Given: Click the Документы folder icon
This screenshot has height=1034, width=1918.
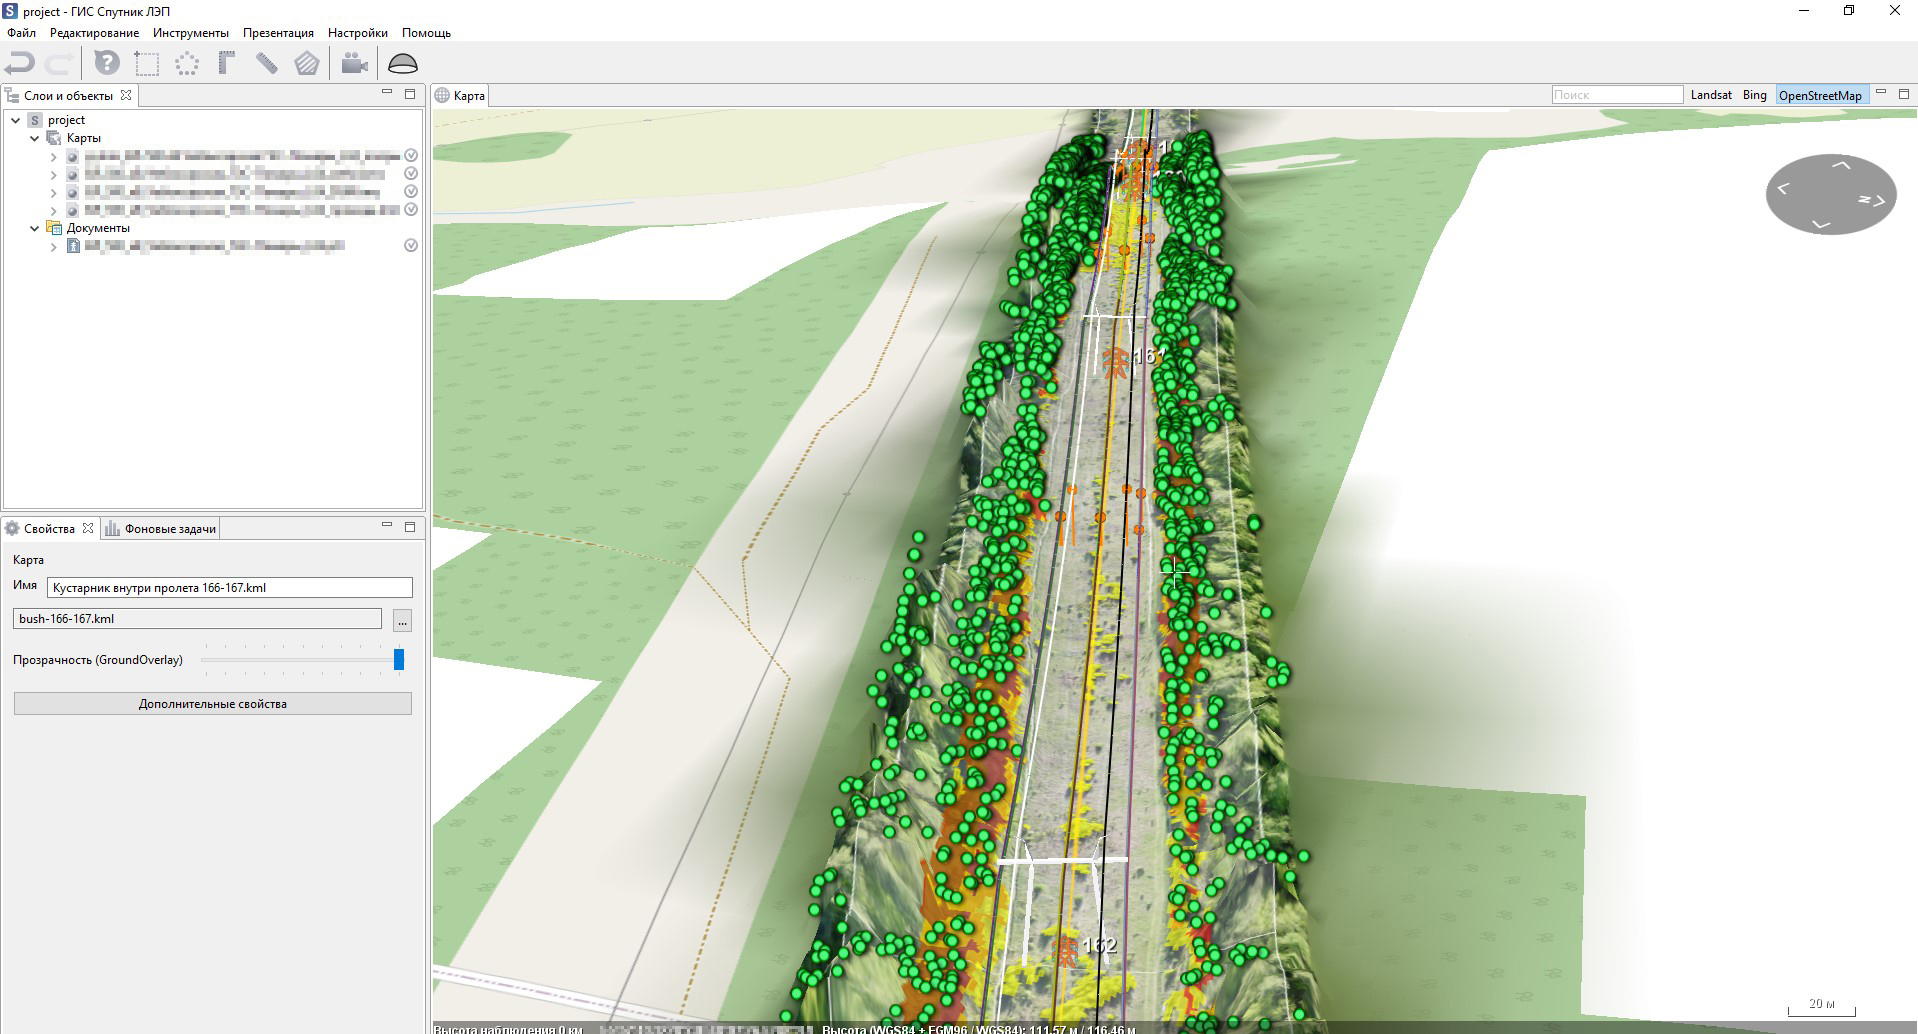Looking at the screenshot, I should [54, 228].
